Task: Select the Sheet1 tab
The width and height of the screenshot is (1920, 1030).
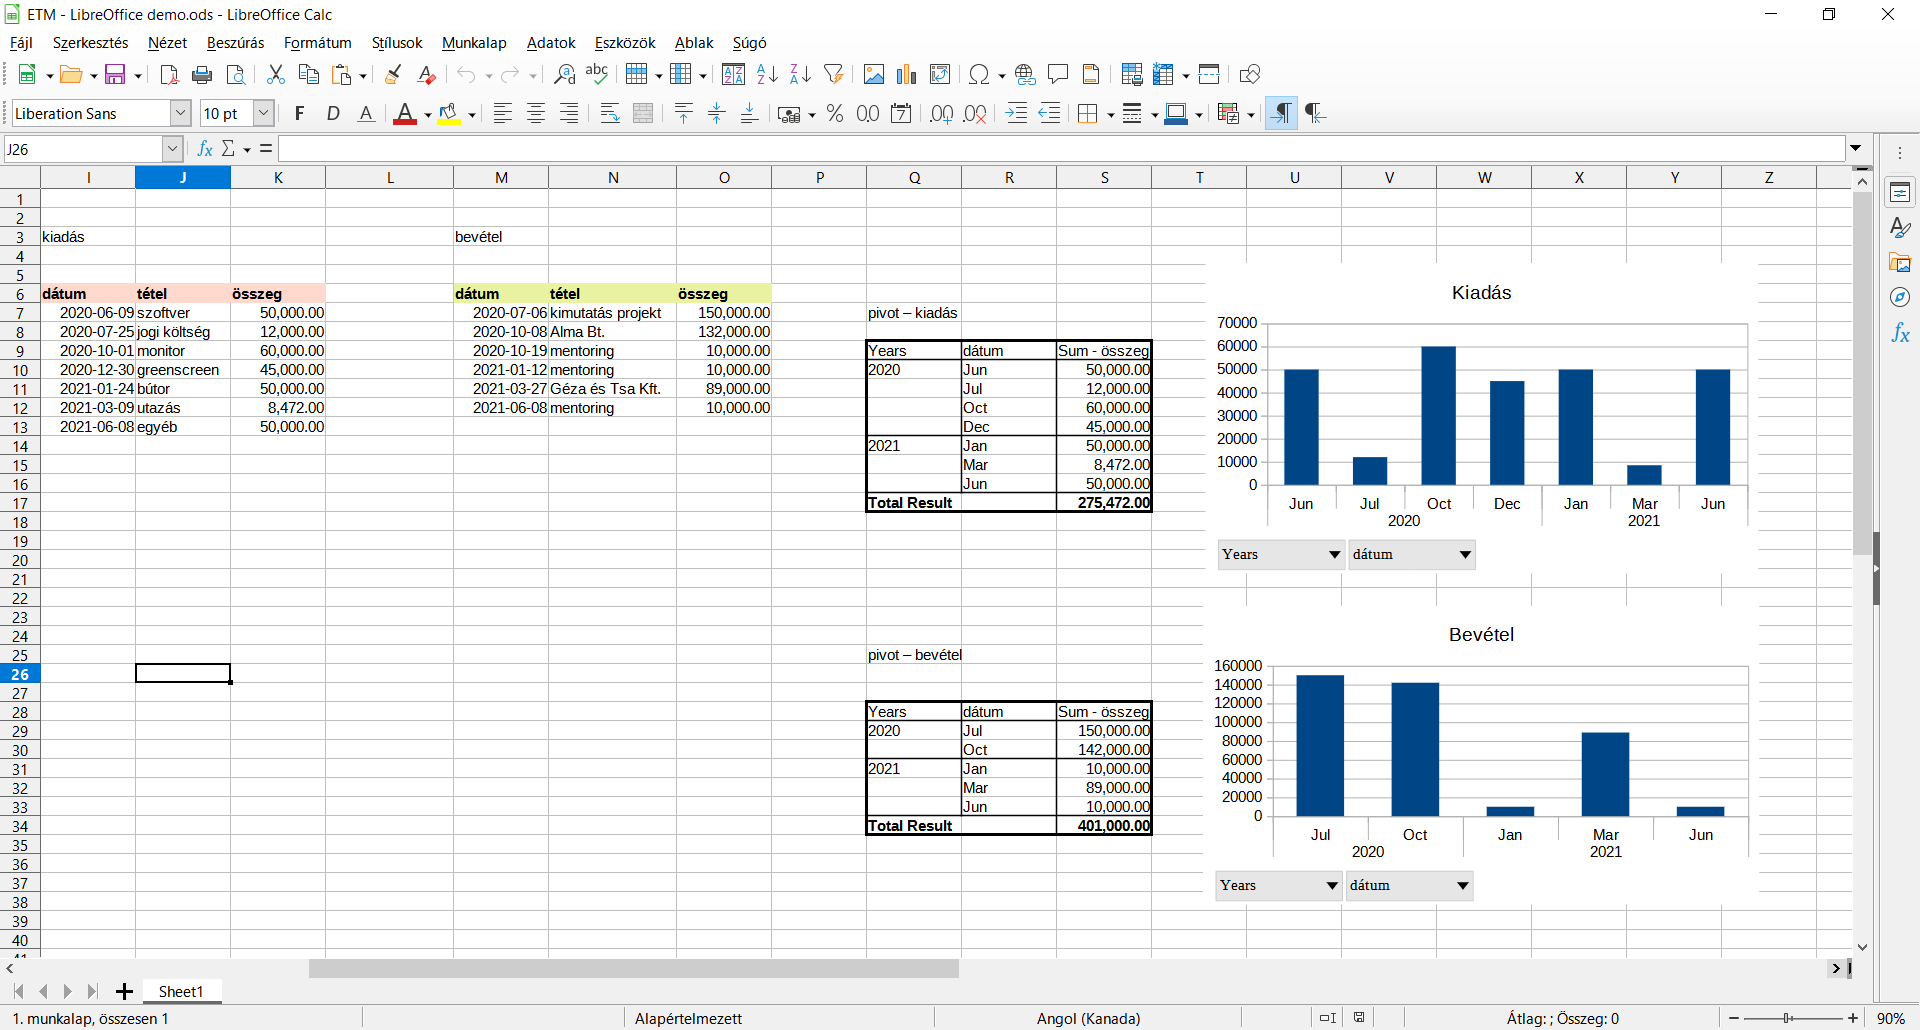Action: point(181,991)
